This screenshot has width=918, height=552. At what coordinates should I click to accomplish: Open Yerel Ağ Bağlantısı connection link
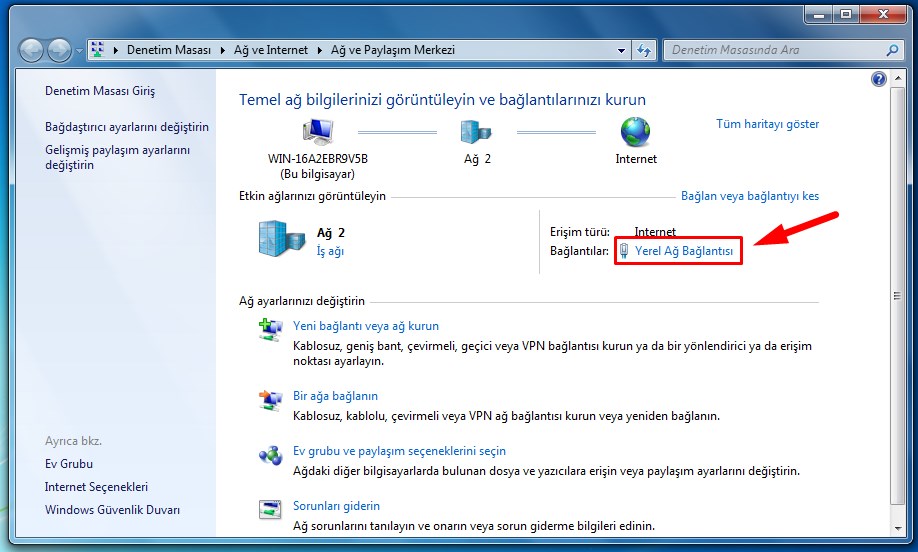tap(684, 252)
